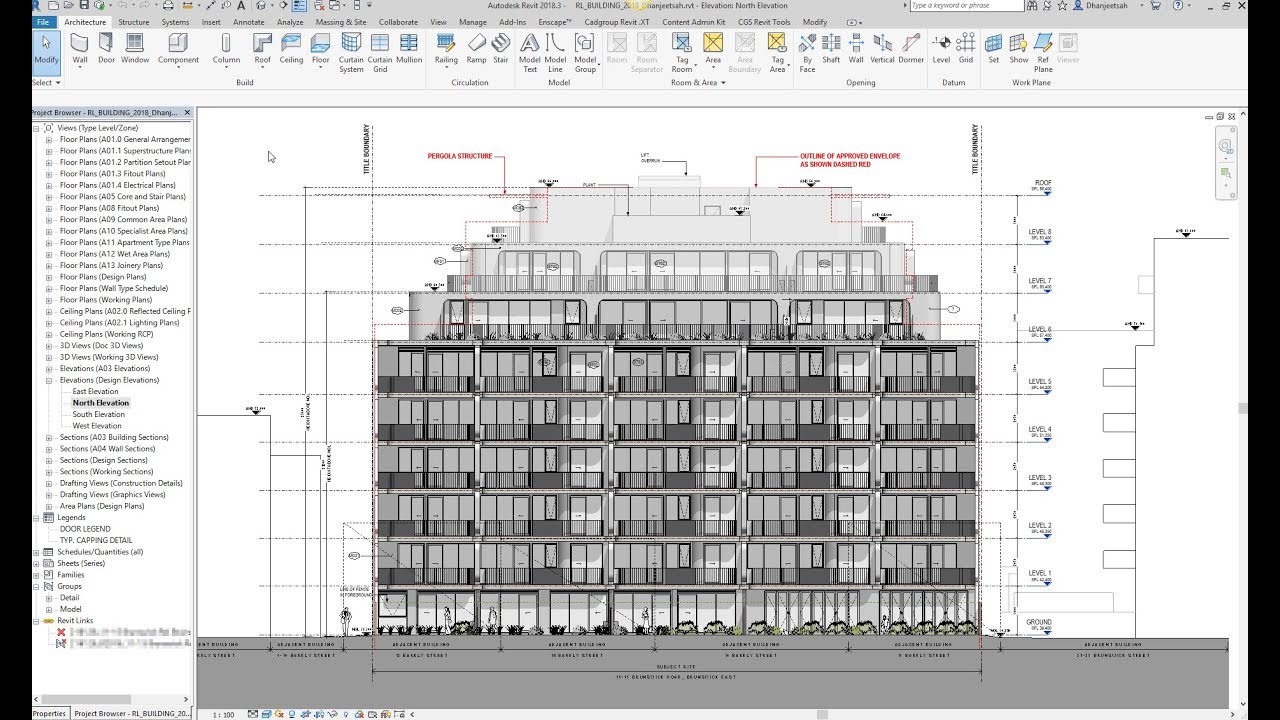Image resolution: width=1280 pixels, height=720 pixels.
Task: Open the Massing & Site tab
Action: point(339,21)
